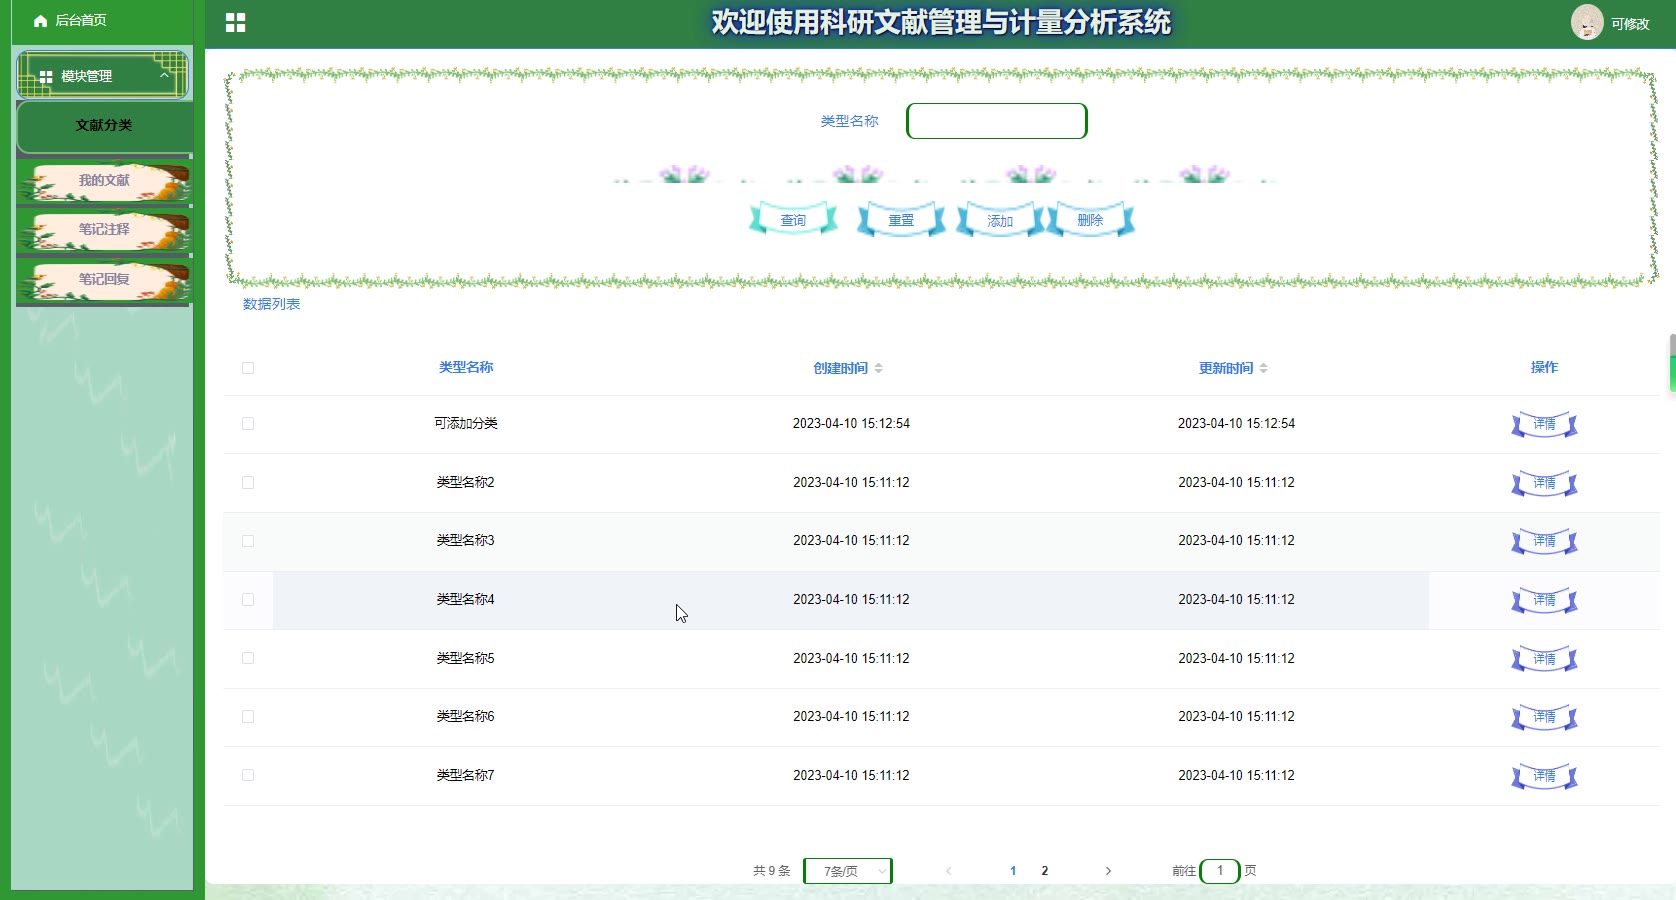Collapse the 模块管理 menu chevron
Viewport: 1676px width, 900px height.
click(x=165, y=75)
